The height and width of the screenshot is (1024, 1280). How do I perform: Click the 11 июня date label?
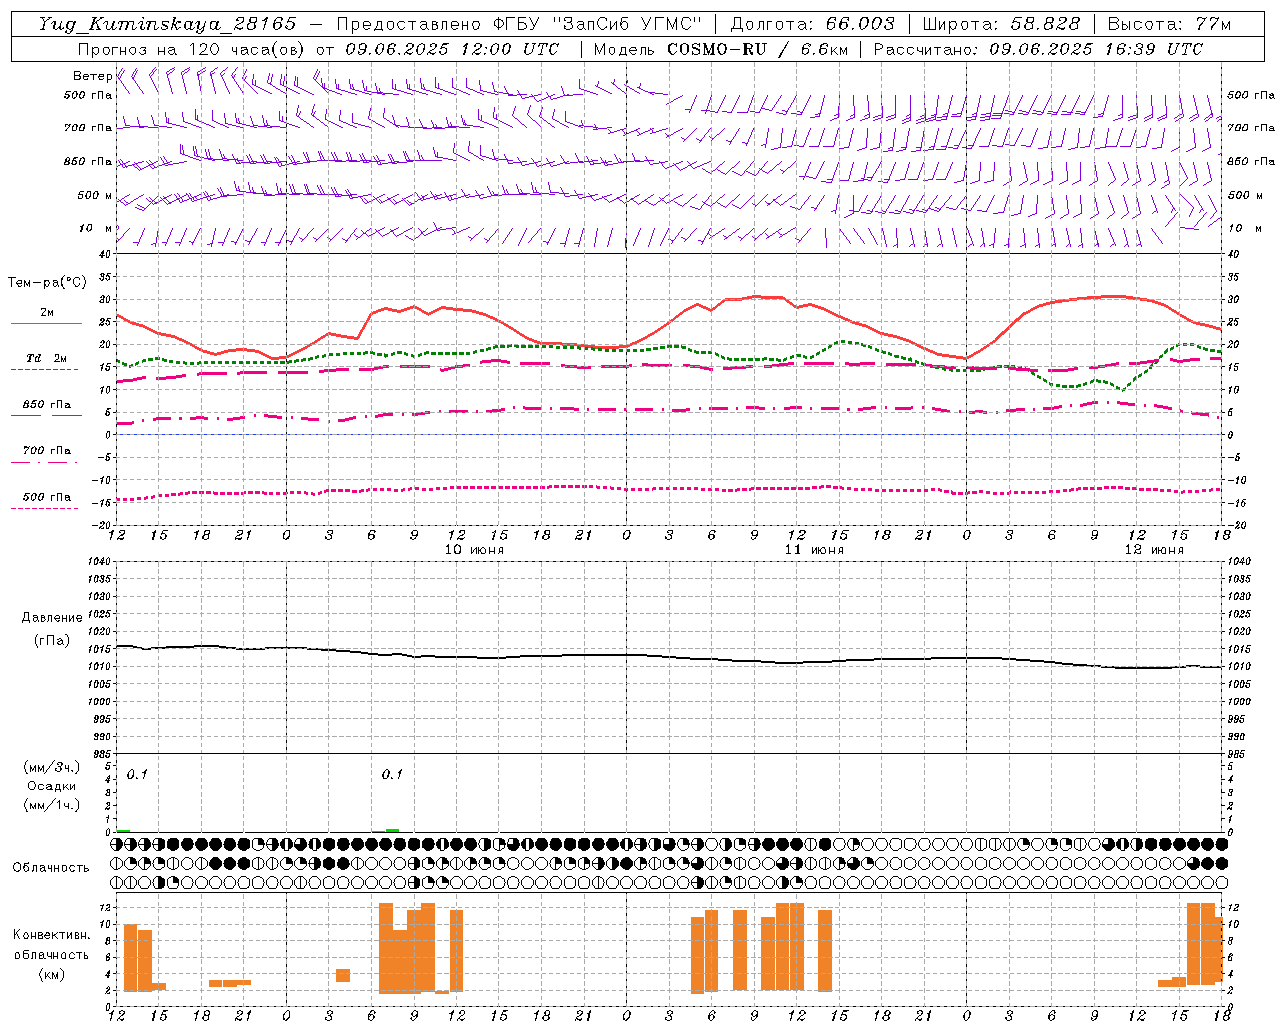point(814,550)
